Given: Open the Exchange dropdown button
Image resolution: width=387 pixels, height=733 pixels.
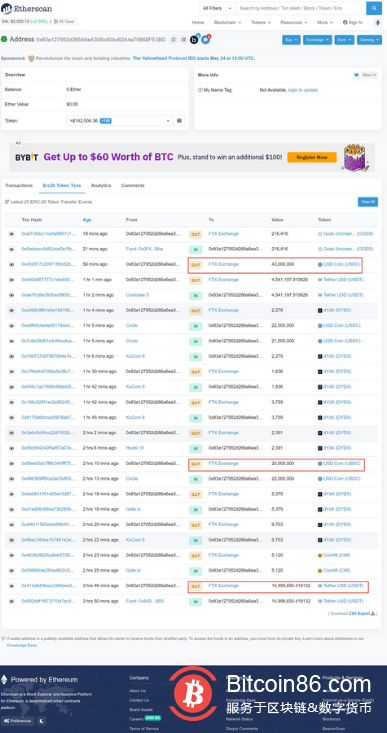Looking at the screenshot, I should coord(317,40).
